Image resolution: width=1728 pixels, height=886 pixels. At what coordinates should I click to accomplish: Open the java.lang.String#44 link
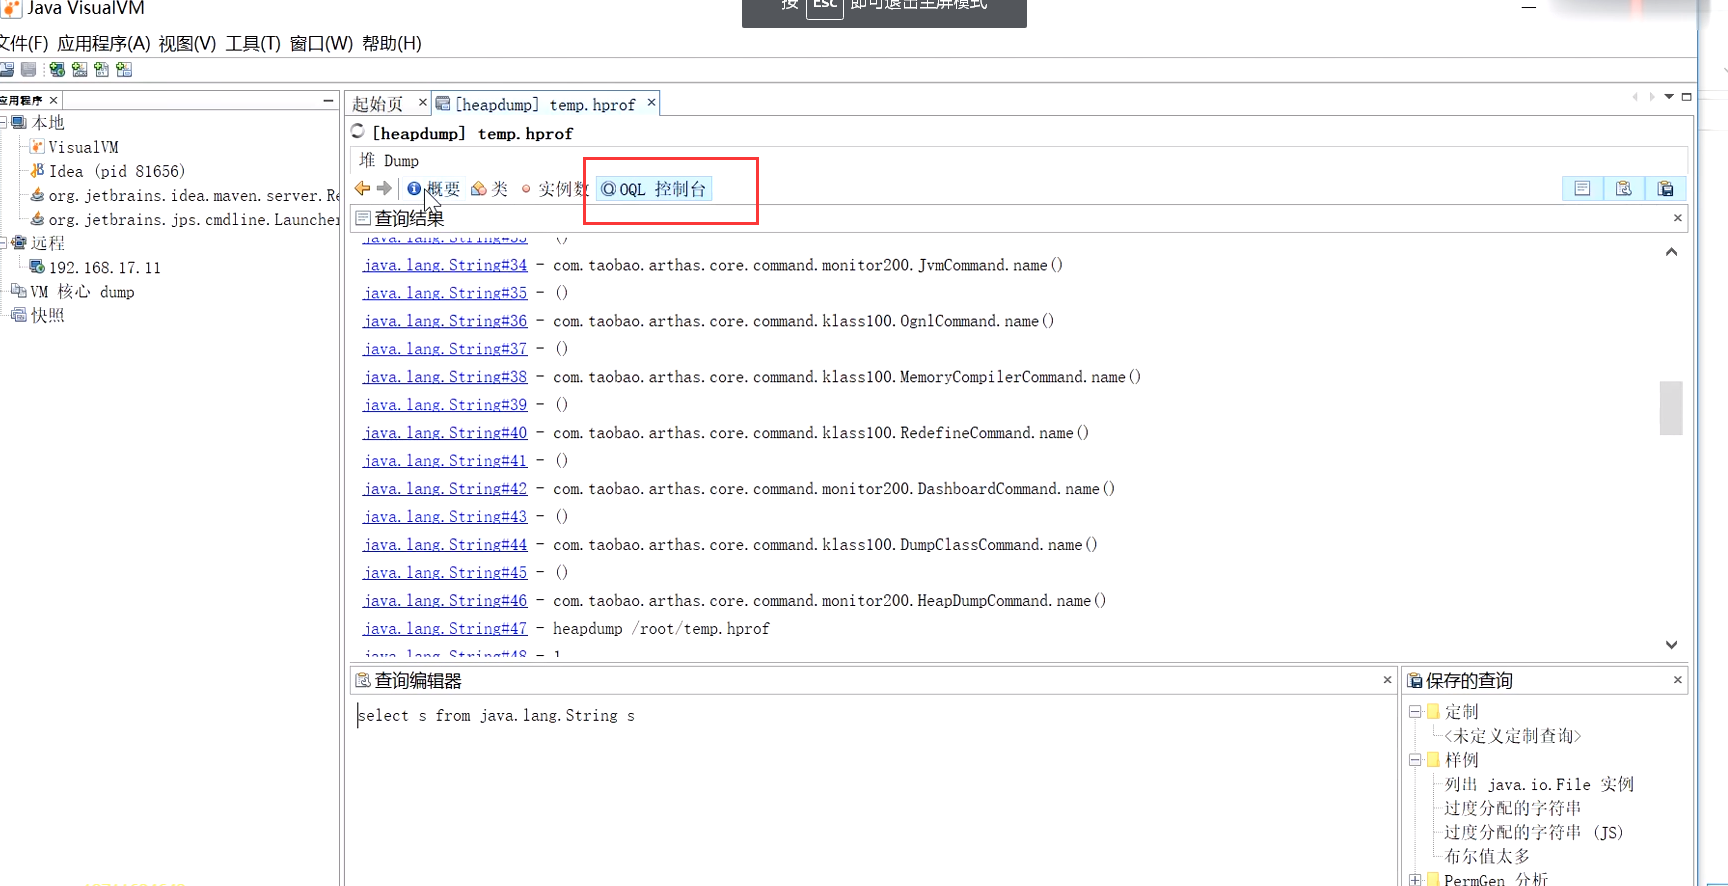point(445,545)
